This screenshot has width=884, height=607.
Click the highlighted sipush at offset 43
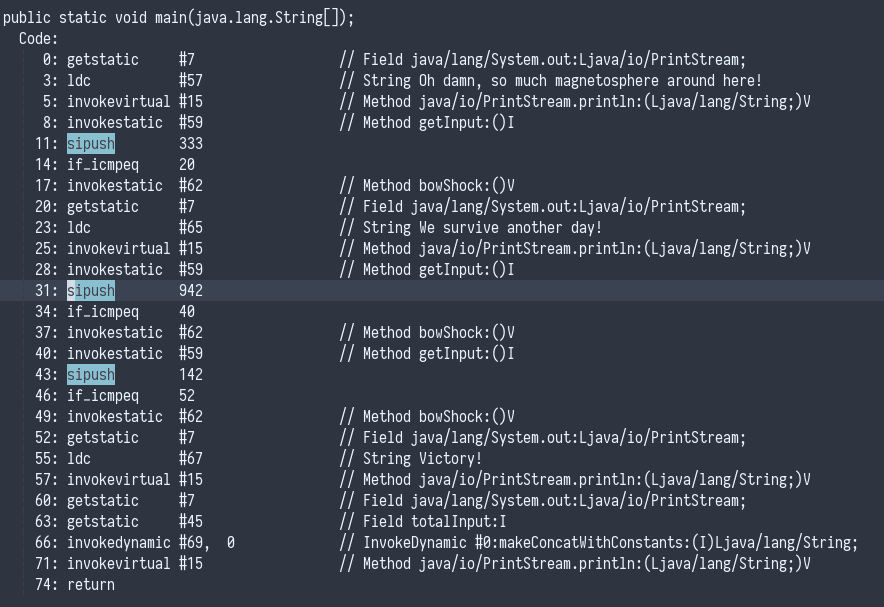91,374
